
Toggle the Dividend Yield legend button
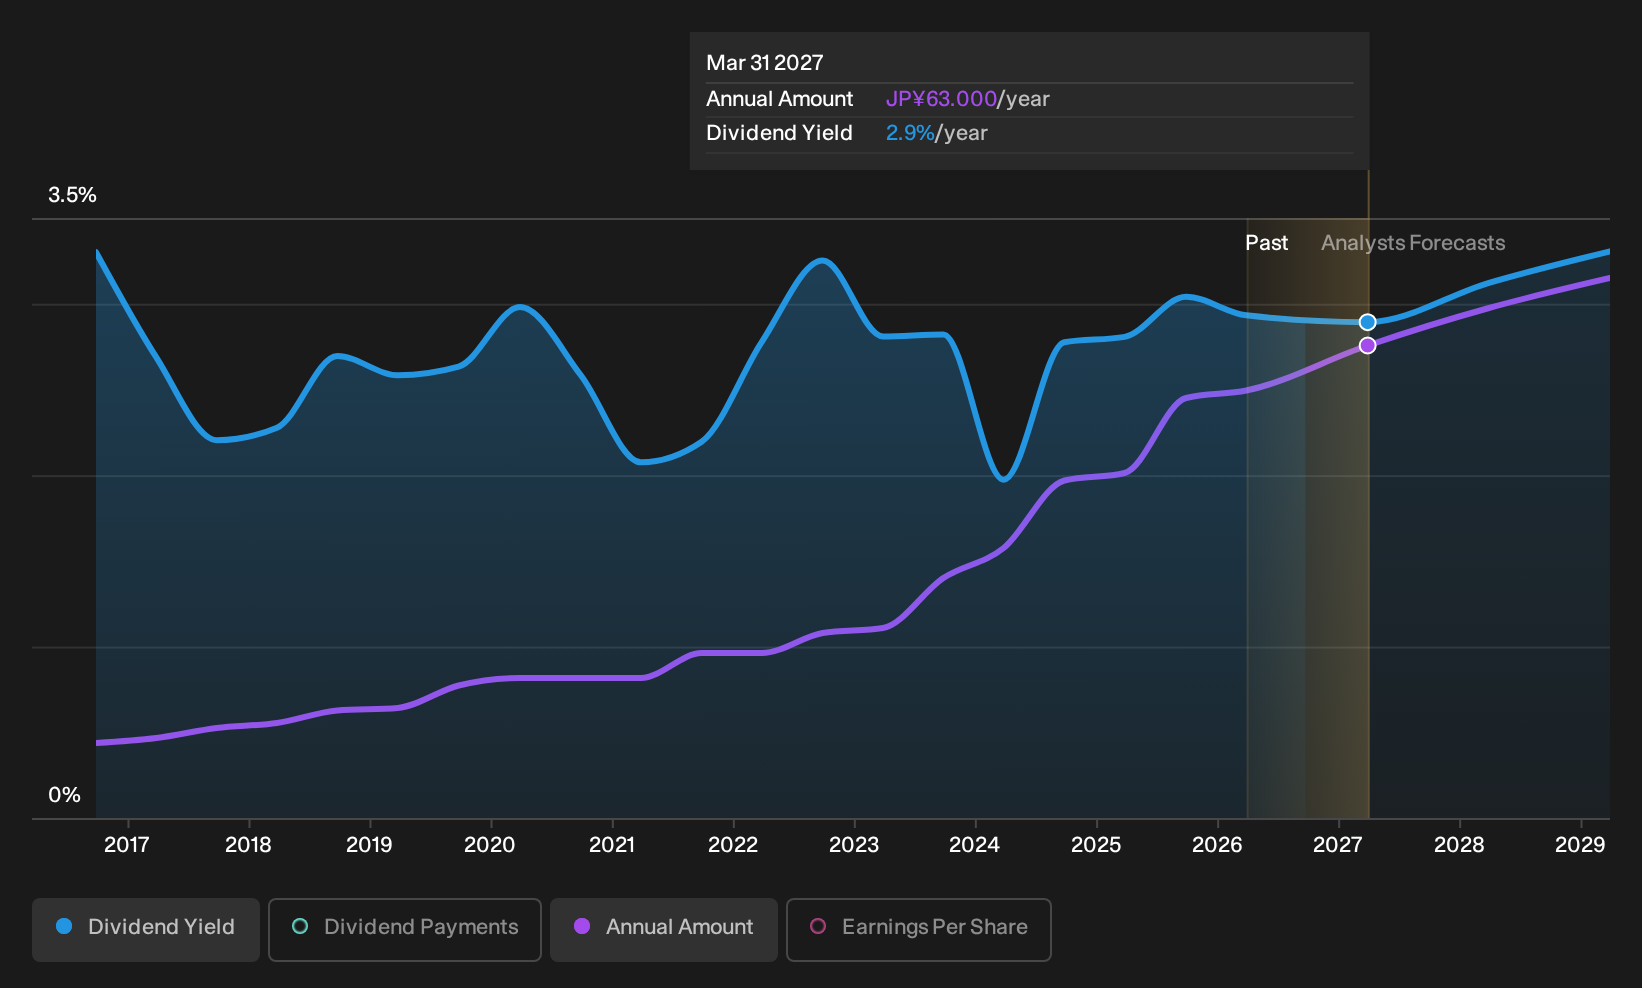click(x=146, y=930)
